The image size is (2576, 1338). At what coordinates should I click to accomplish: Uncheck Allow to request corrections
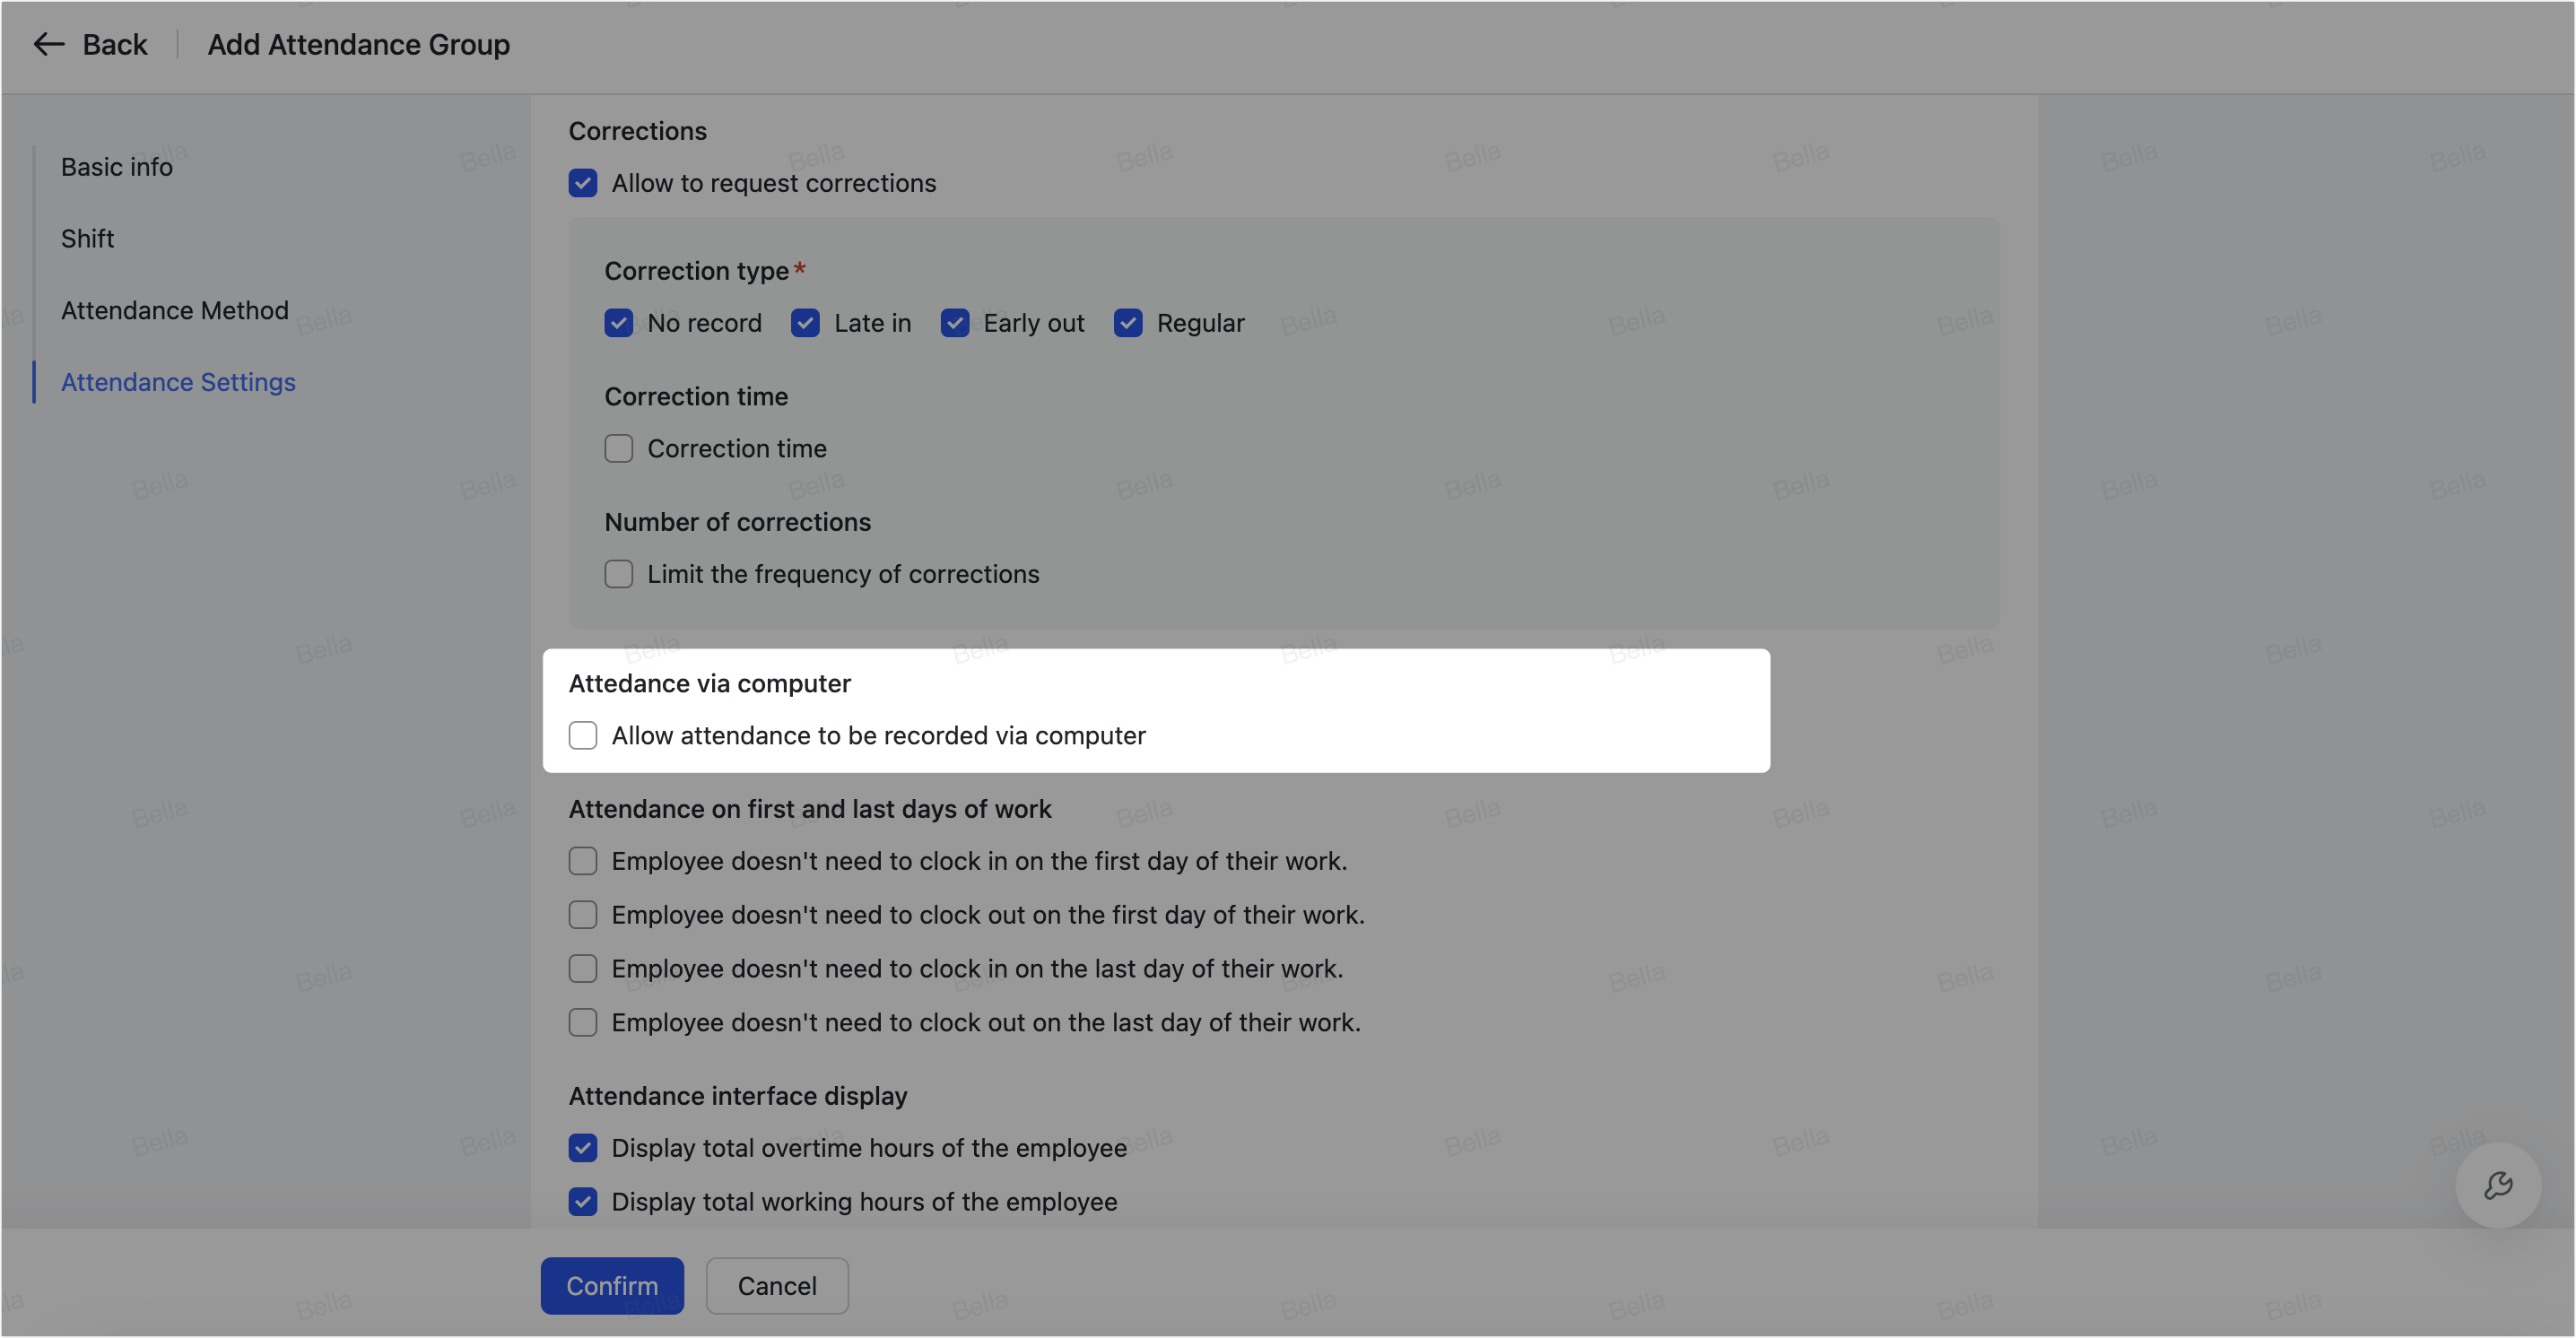pyautogui.click(x=583, y=183)
